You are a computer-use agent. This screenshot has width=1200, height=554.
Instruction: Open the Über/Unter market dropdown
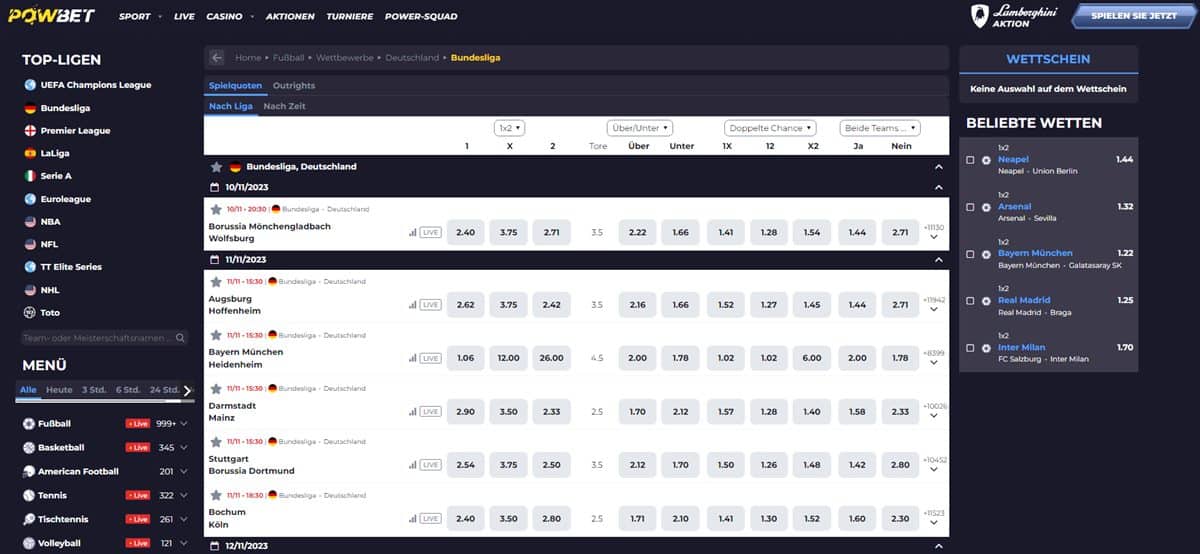(639, 128)
